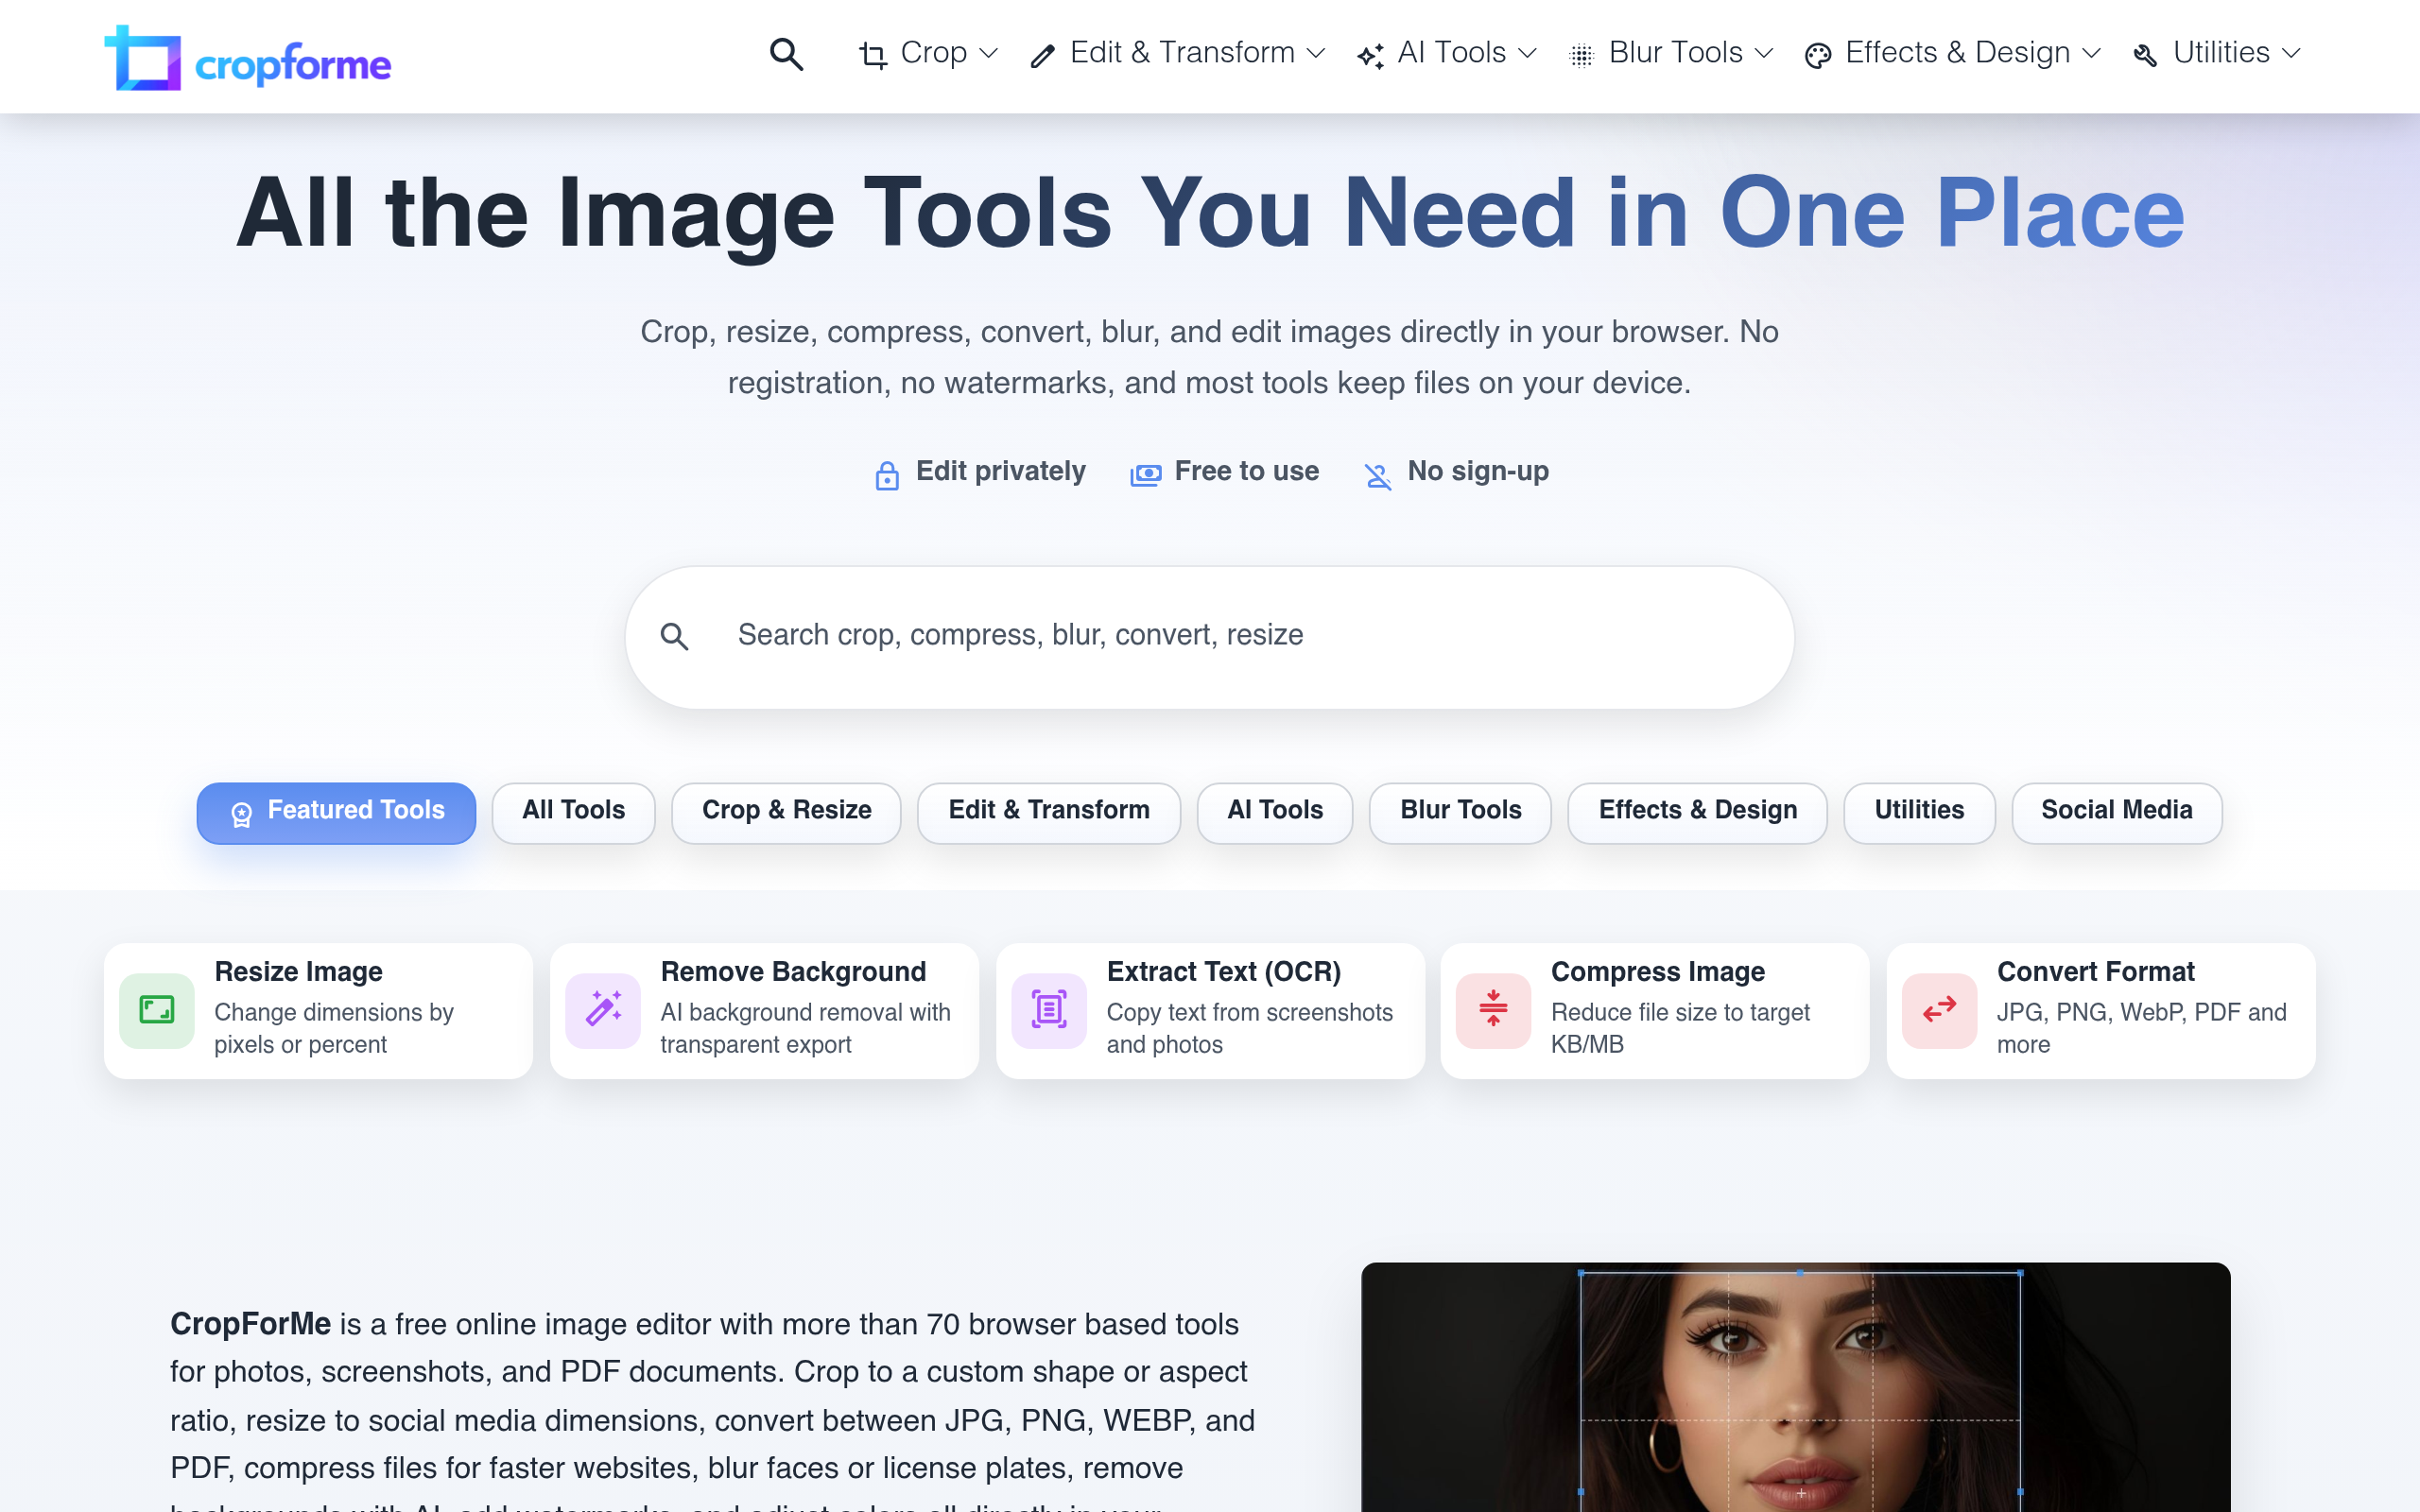Switch to the Crop & Resize tab
Viewport: 2420px width, 1512px height.
tap(786, 812)
